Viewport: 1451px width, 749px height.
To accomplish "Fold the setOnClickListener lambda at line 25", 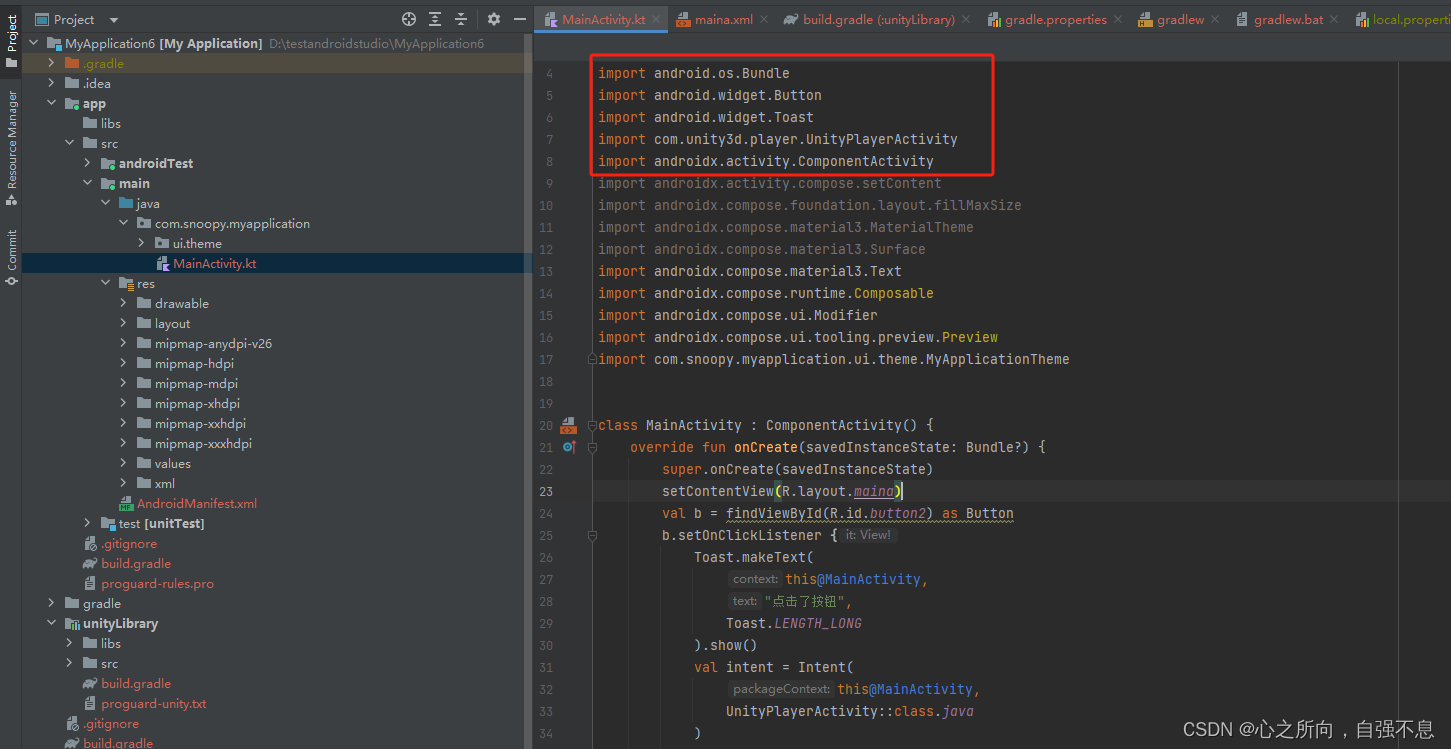I will [x=592, y=535].
